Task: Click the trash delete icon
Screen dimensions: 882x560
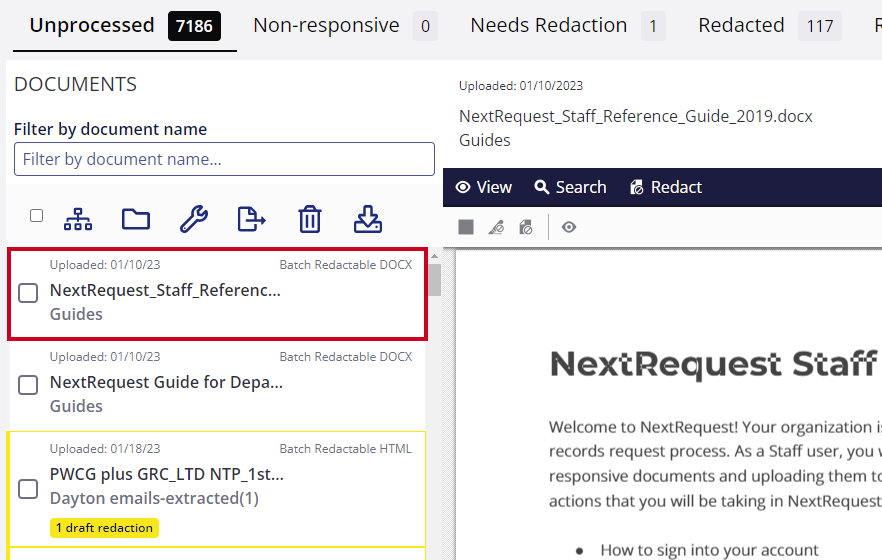Action: 310,219
